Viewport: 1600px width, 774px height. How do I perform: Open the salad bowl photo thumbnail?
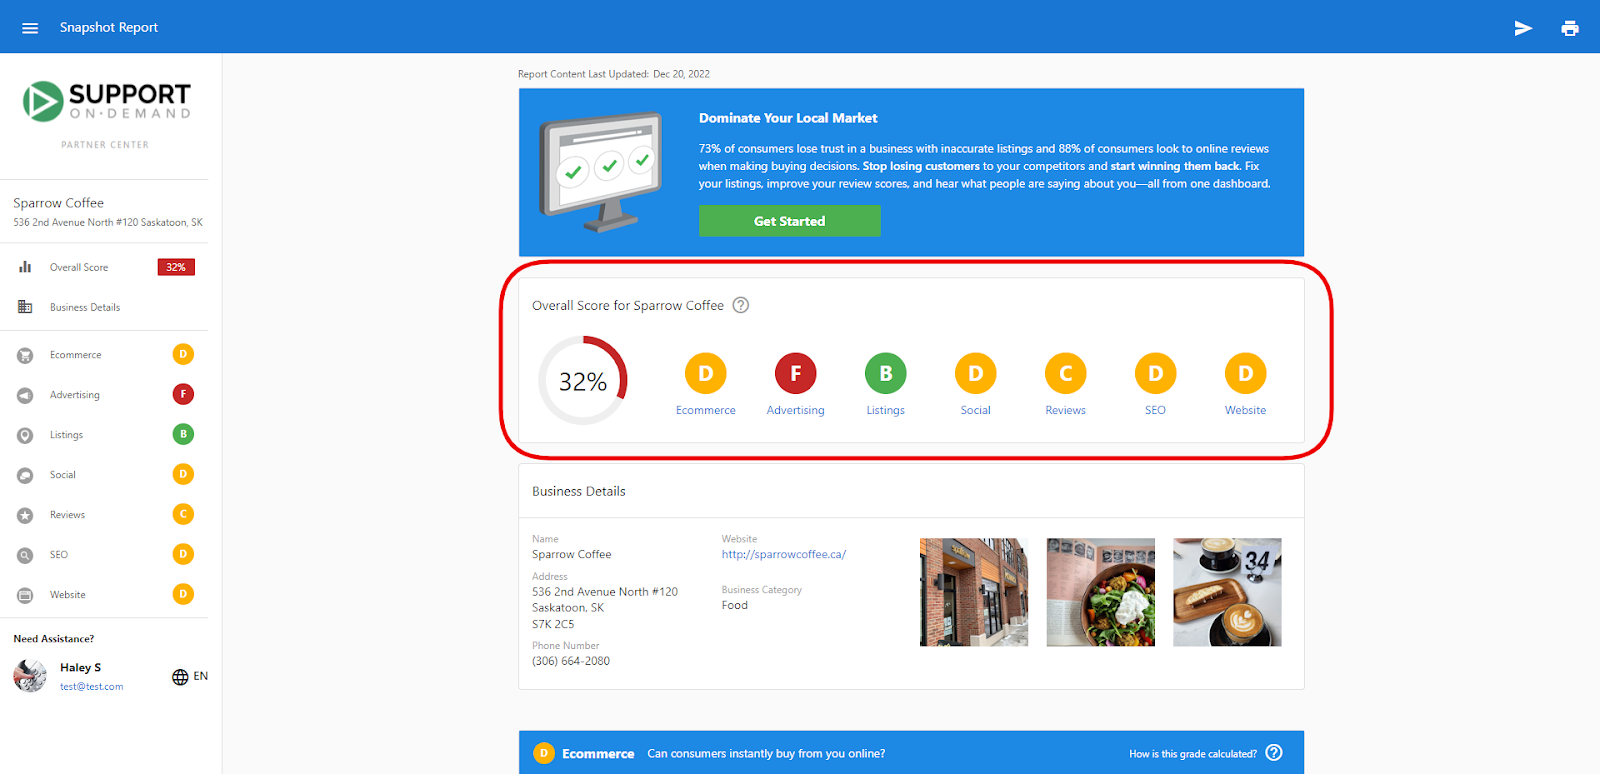pyautogui.click(x=1100, y=592)
